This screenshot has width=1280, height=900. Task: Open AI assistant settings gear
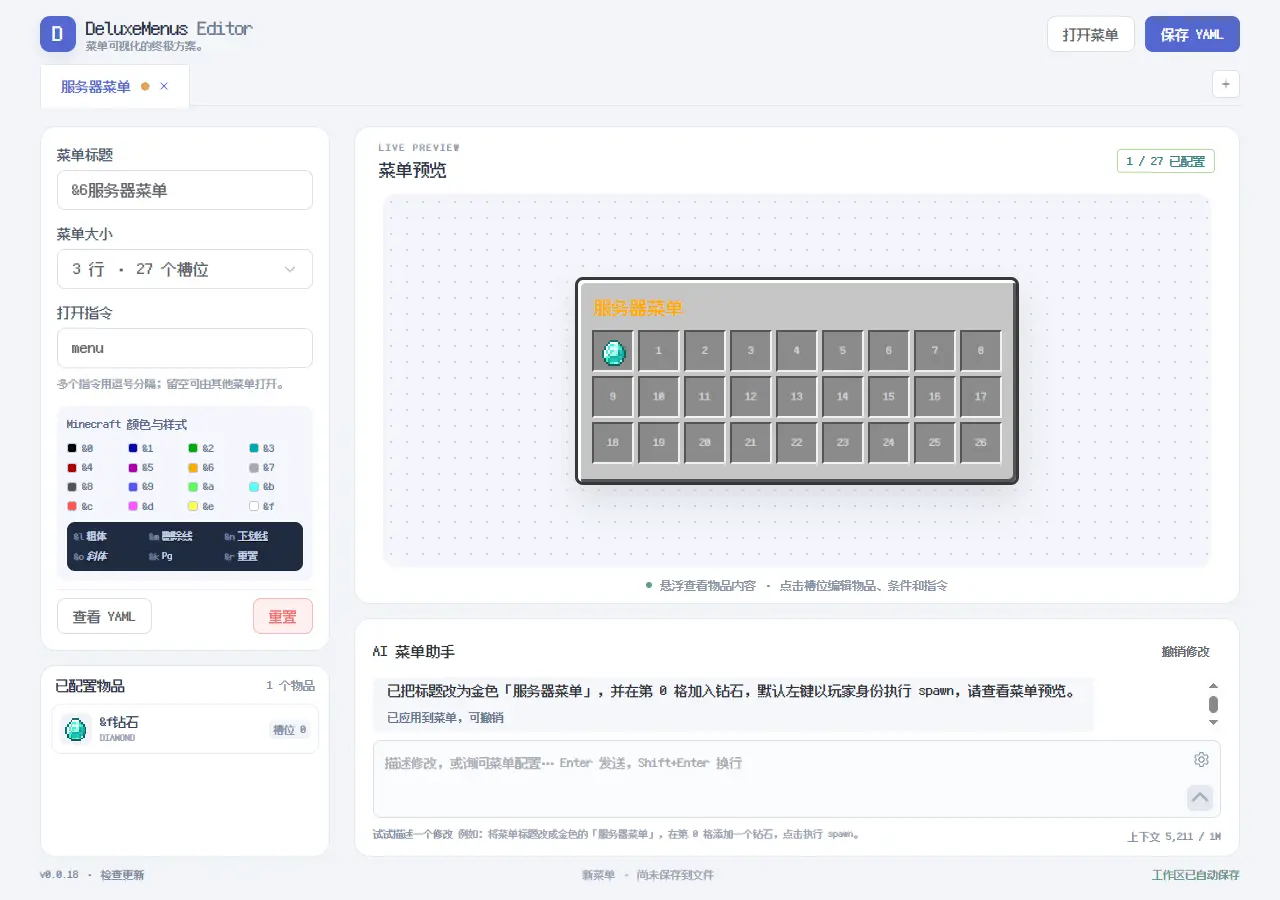(1201, 759)
